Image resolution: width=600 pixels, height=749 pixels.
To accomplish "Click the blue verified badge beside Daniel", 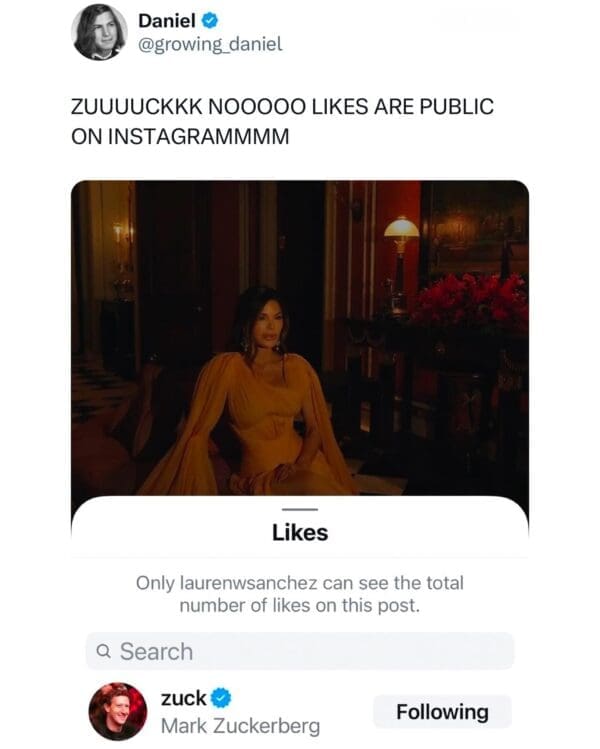I will tap(210, 21).
